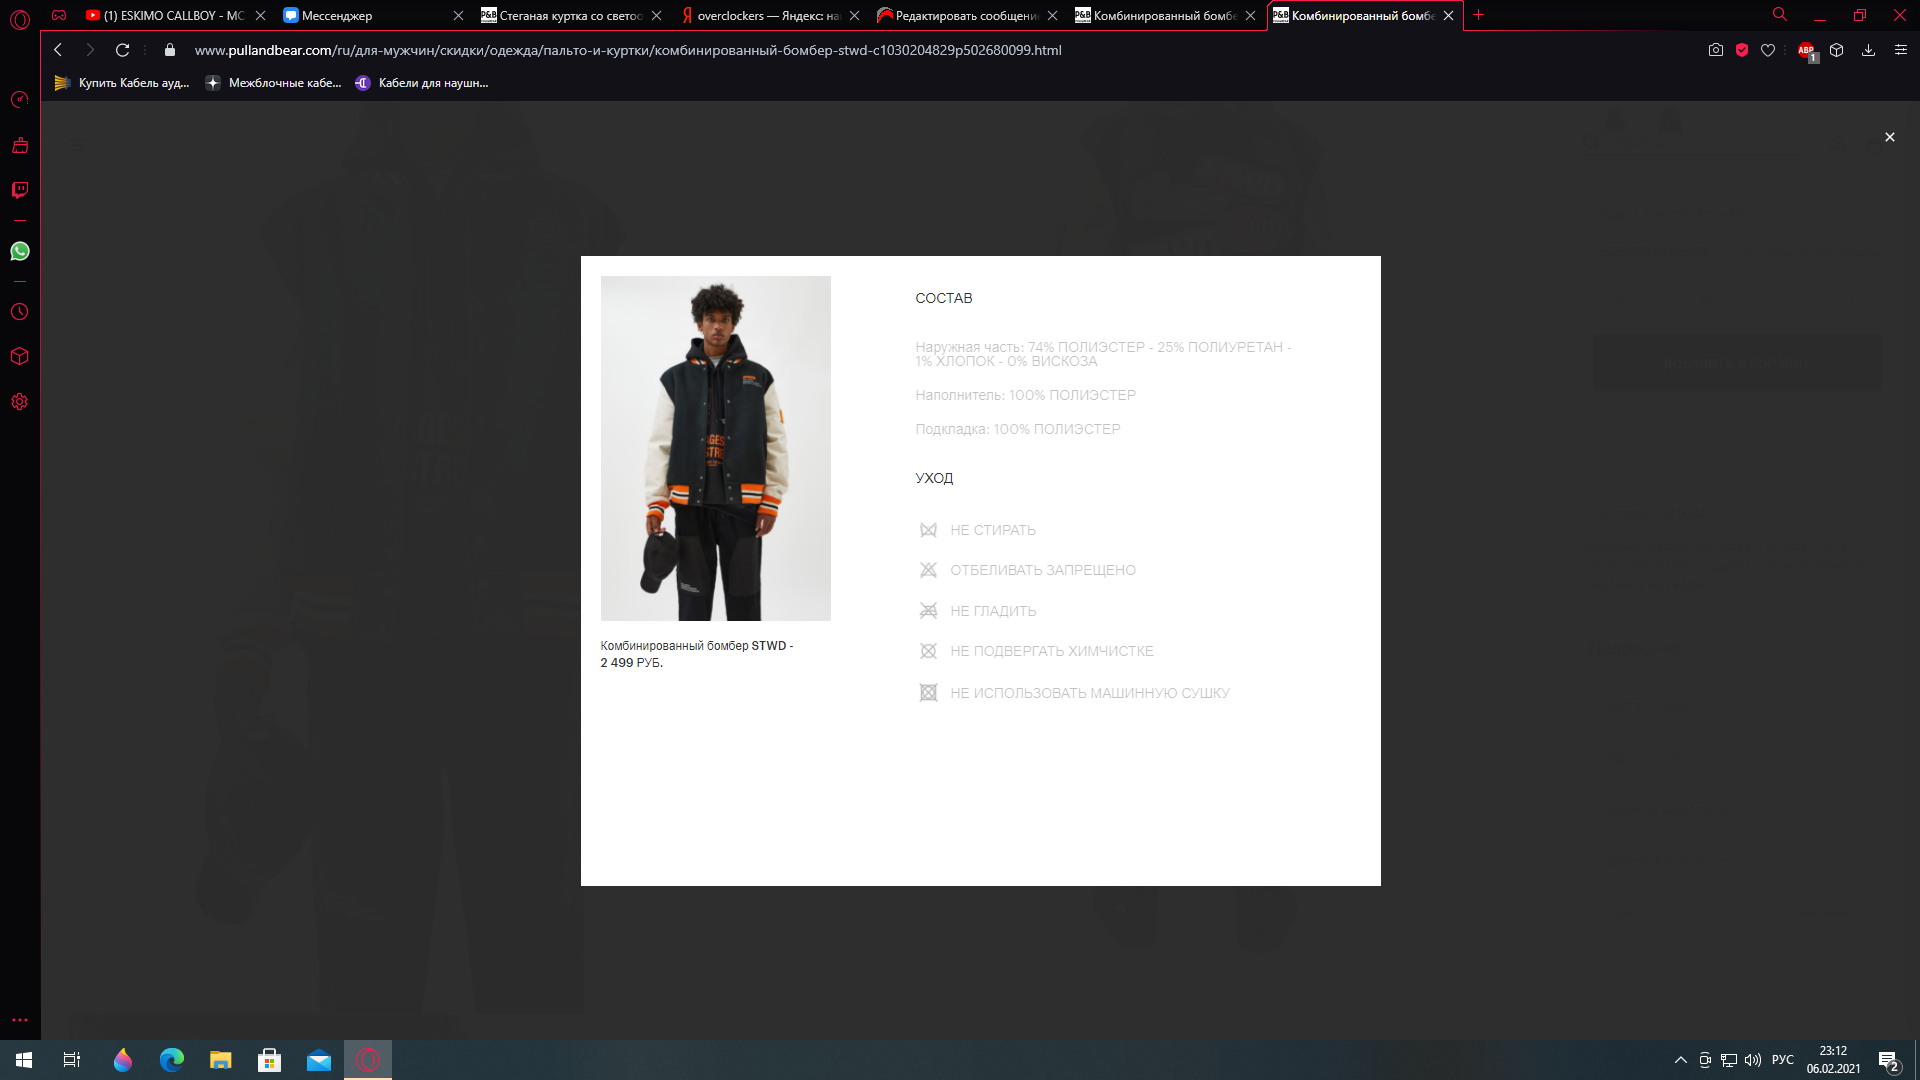Reload the current page

122,50
